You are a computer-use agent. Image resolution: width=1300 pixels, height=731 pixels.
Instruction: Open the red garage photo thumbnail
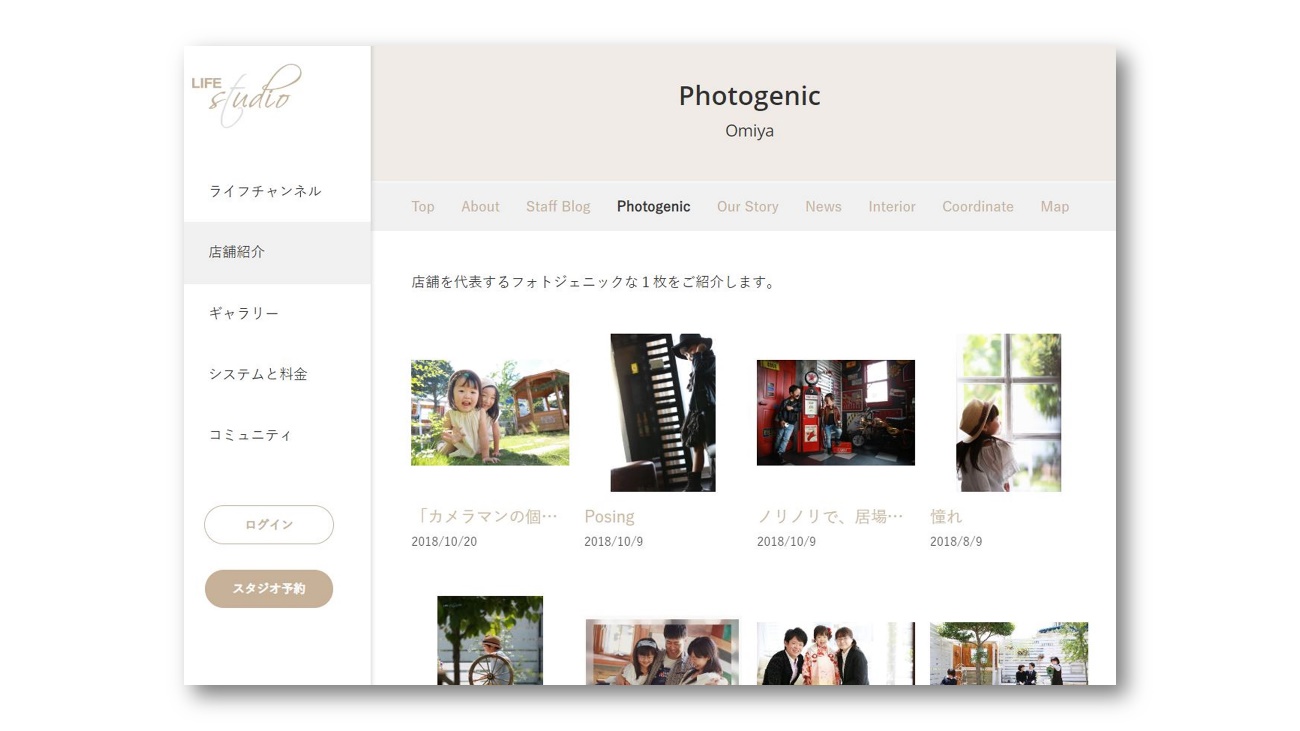click(x=836, y=413)
